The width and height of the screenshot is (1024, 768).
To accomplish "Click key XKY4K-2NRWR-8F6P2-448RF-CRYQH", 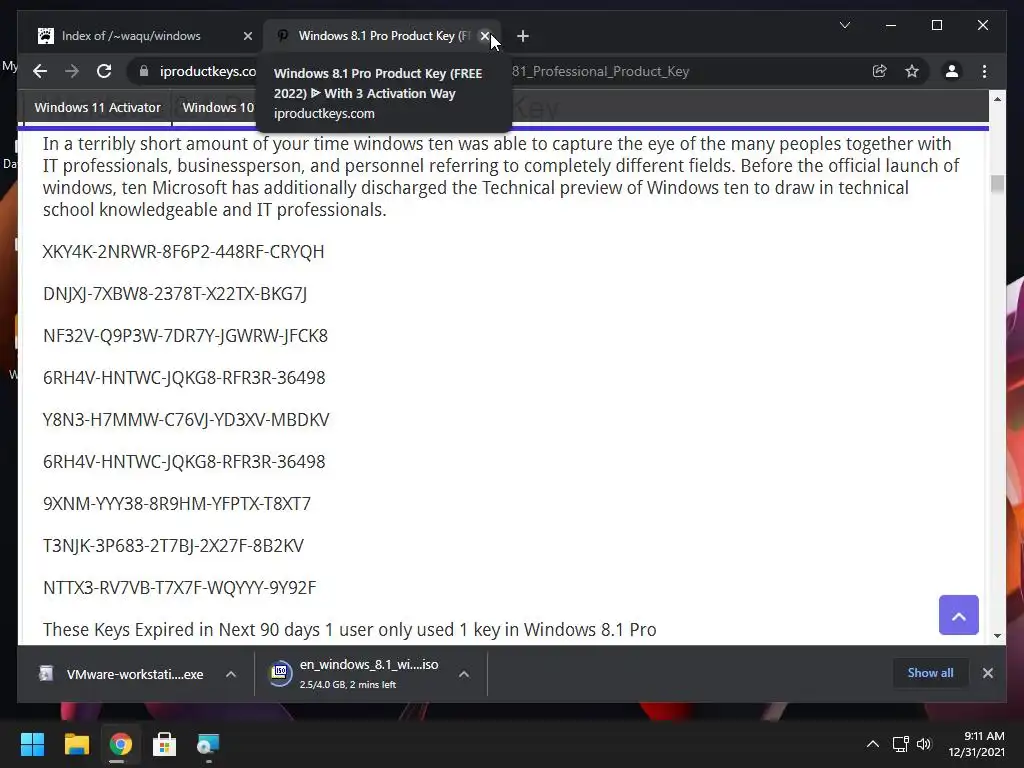I will click(184, 252).
